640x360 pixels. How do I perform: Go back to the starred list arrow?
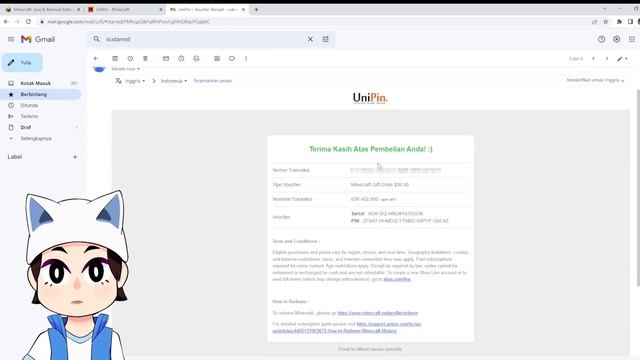click(x=96, y=58)
